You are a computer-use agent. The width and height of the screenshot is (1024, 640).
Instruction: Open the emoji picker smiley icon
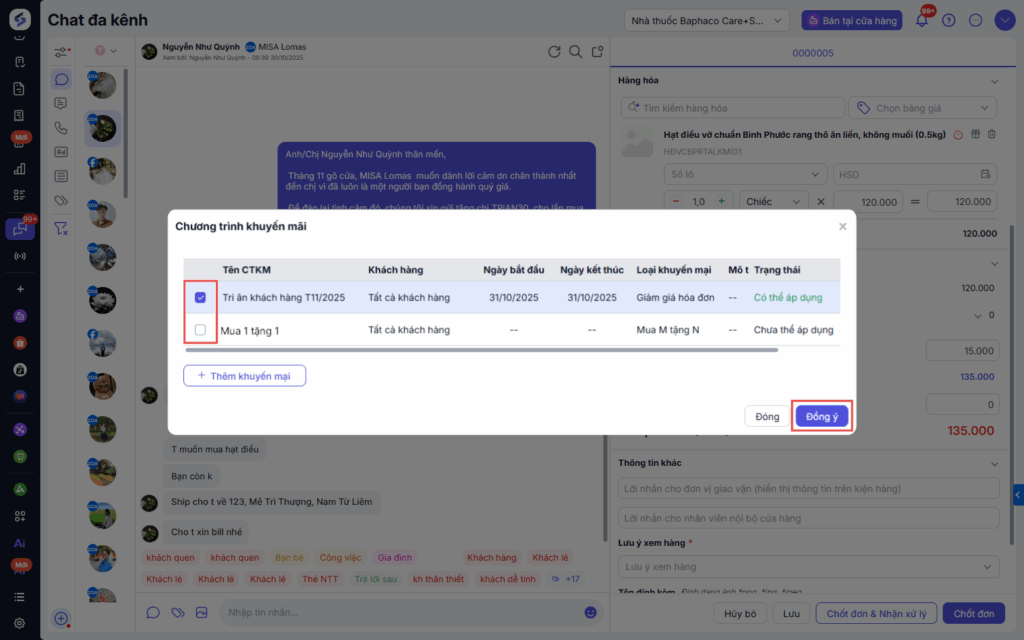(x=590, y=612)
